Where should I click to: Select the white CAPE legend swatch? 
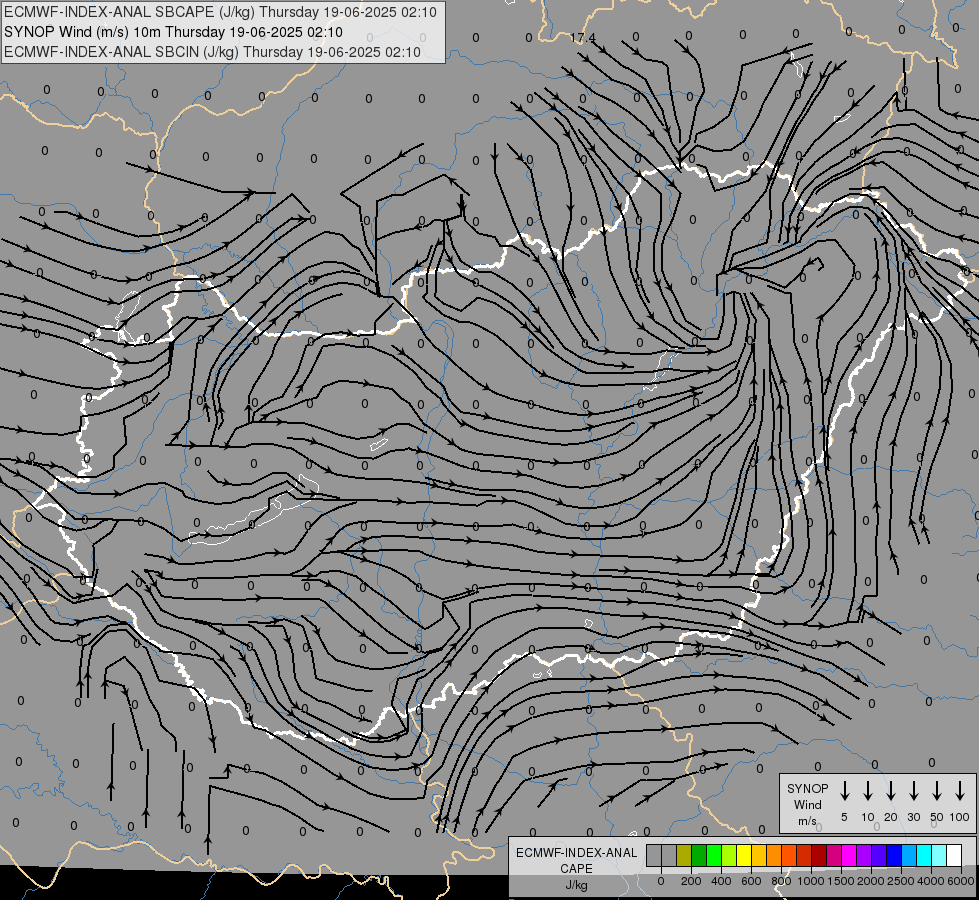click(955, 855)
